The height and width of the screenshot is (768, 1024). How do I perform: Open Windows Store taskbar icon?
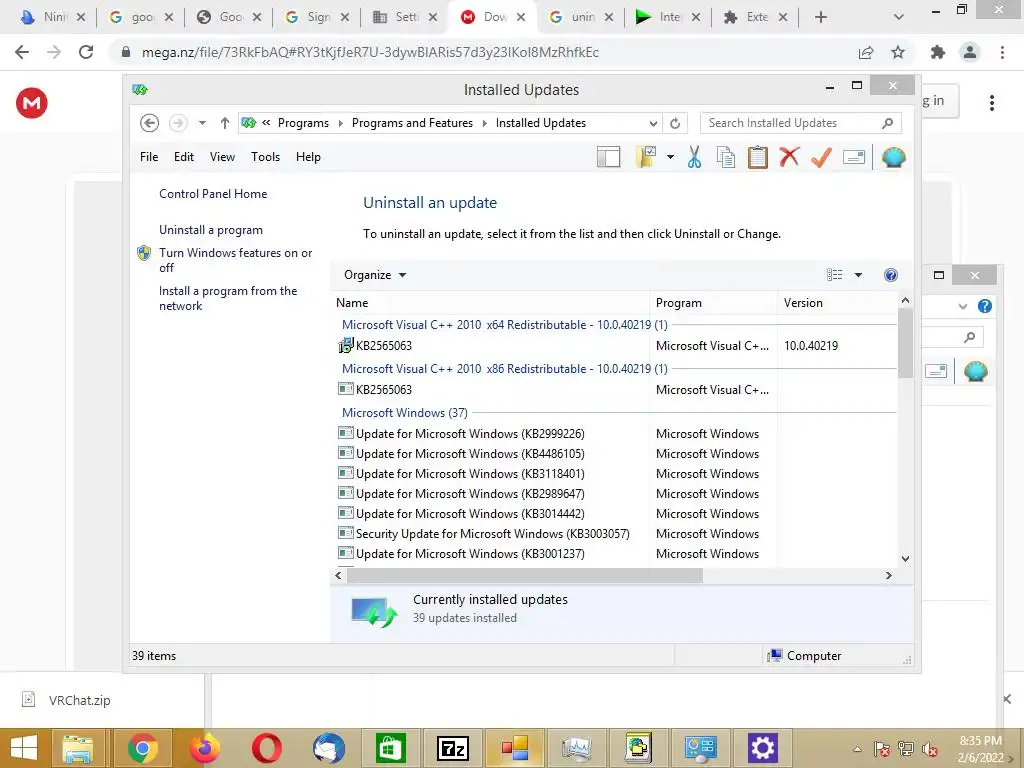[x=391, y=748]
